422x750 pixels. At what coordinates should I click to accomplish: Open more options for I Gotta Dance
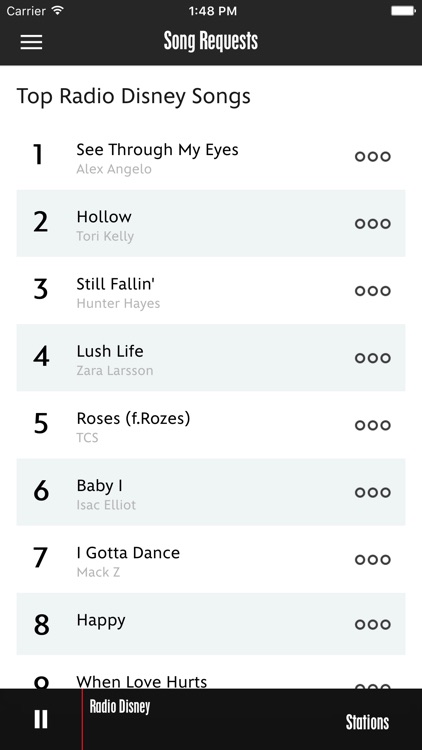click(x=373, y=560)
